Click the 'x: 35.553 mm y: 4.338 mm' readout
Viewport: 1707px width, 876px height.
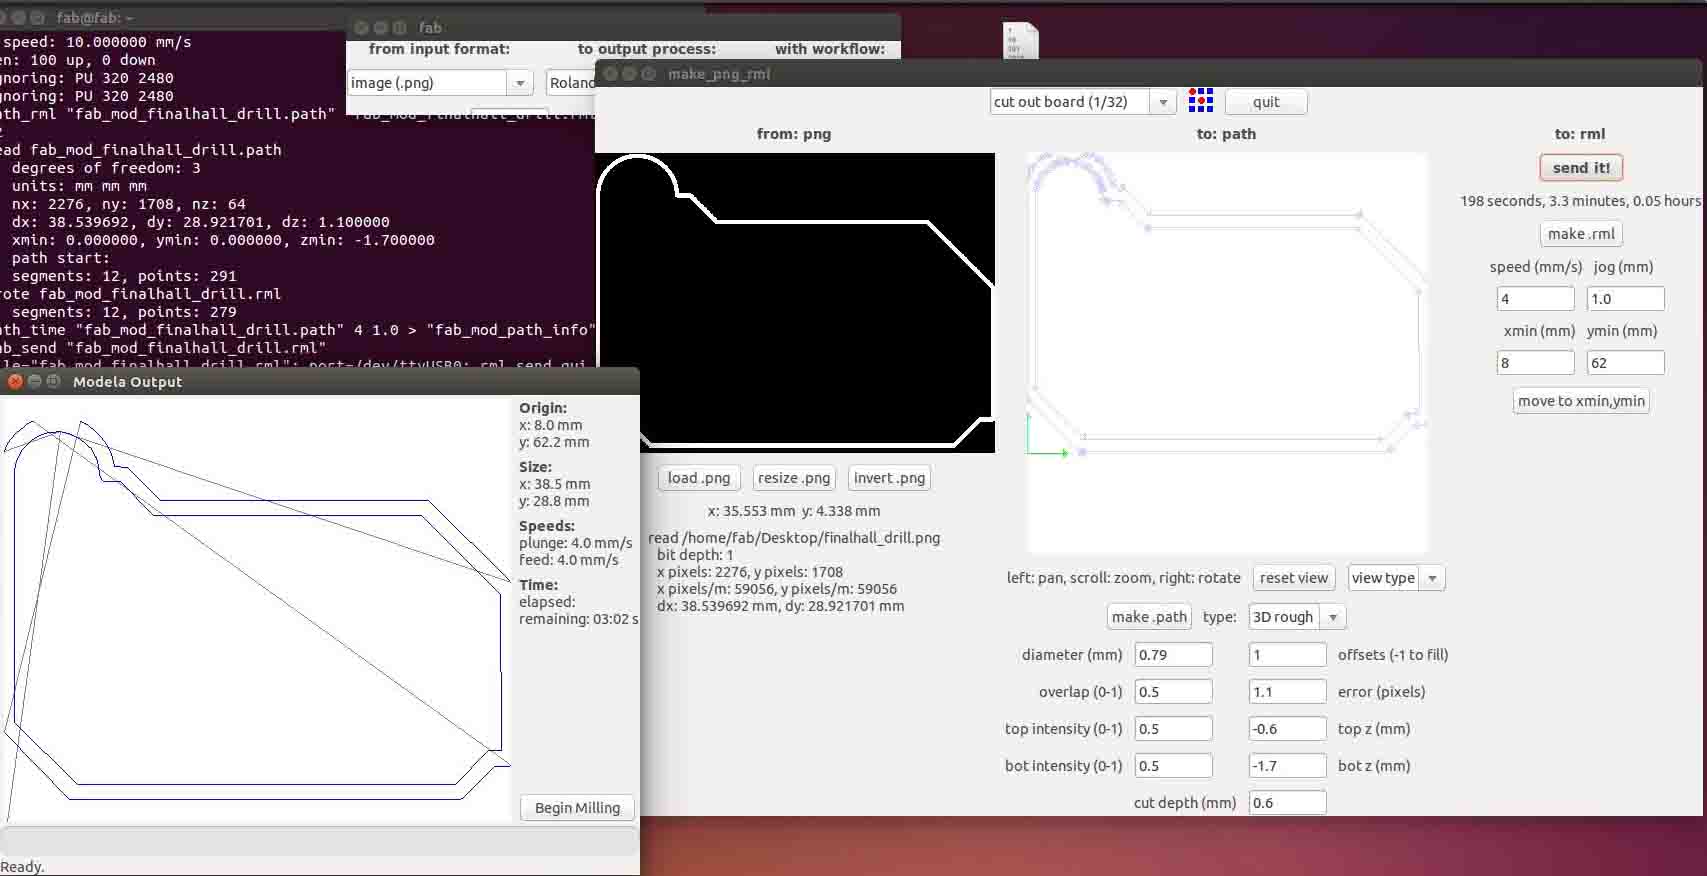pyautogui.click(x=794, y=511)
